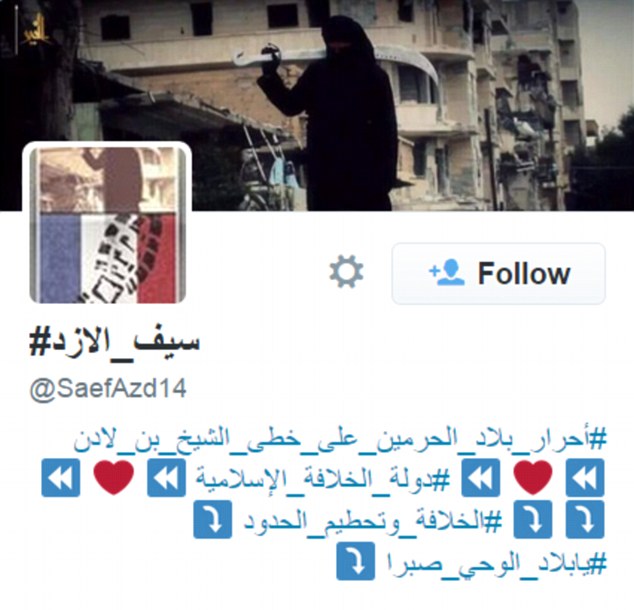Open the profile avatar picture
Image resolution: width=634 pixels, height=610 pixels.
point(107,224)
